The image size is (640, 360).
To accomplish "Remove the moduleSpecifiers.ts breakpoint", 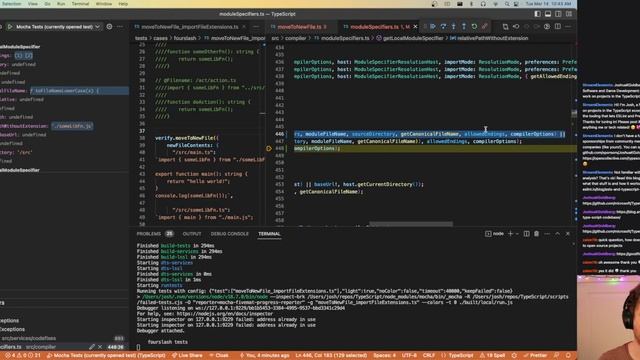I will (100, 347).
